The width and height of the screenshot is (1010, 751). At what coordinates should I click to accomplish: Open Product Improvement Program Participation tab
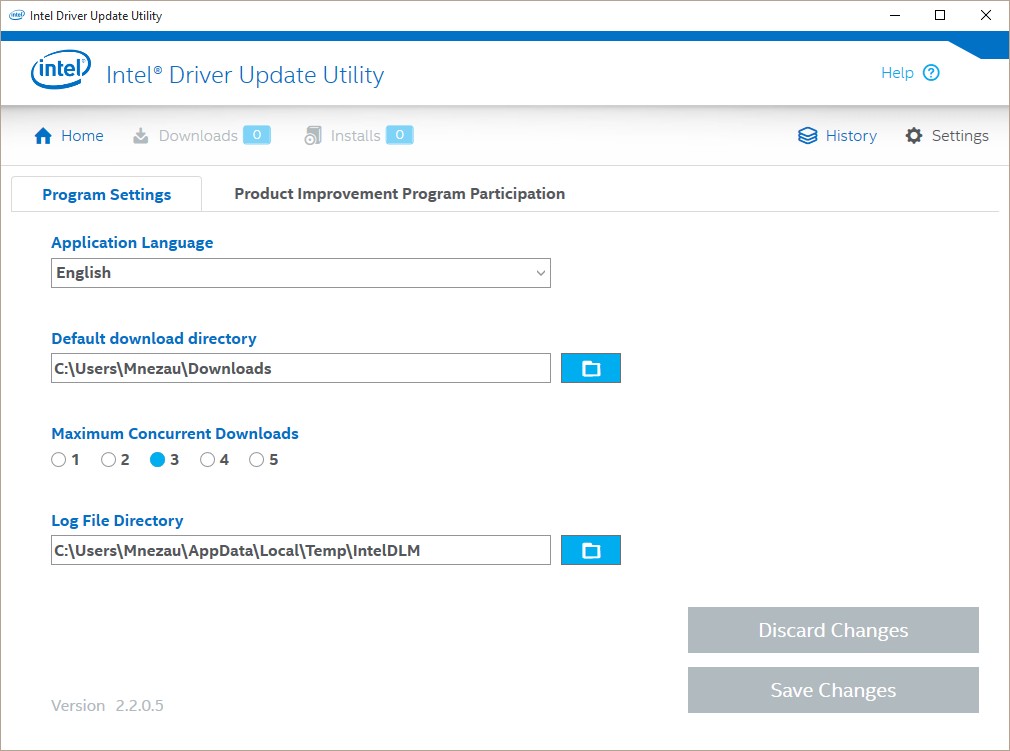point(399,194)
